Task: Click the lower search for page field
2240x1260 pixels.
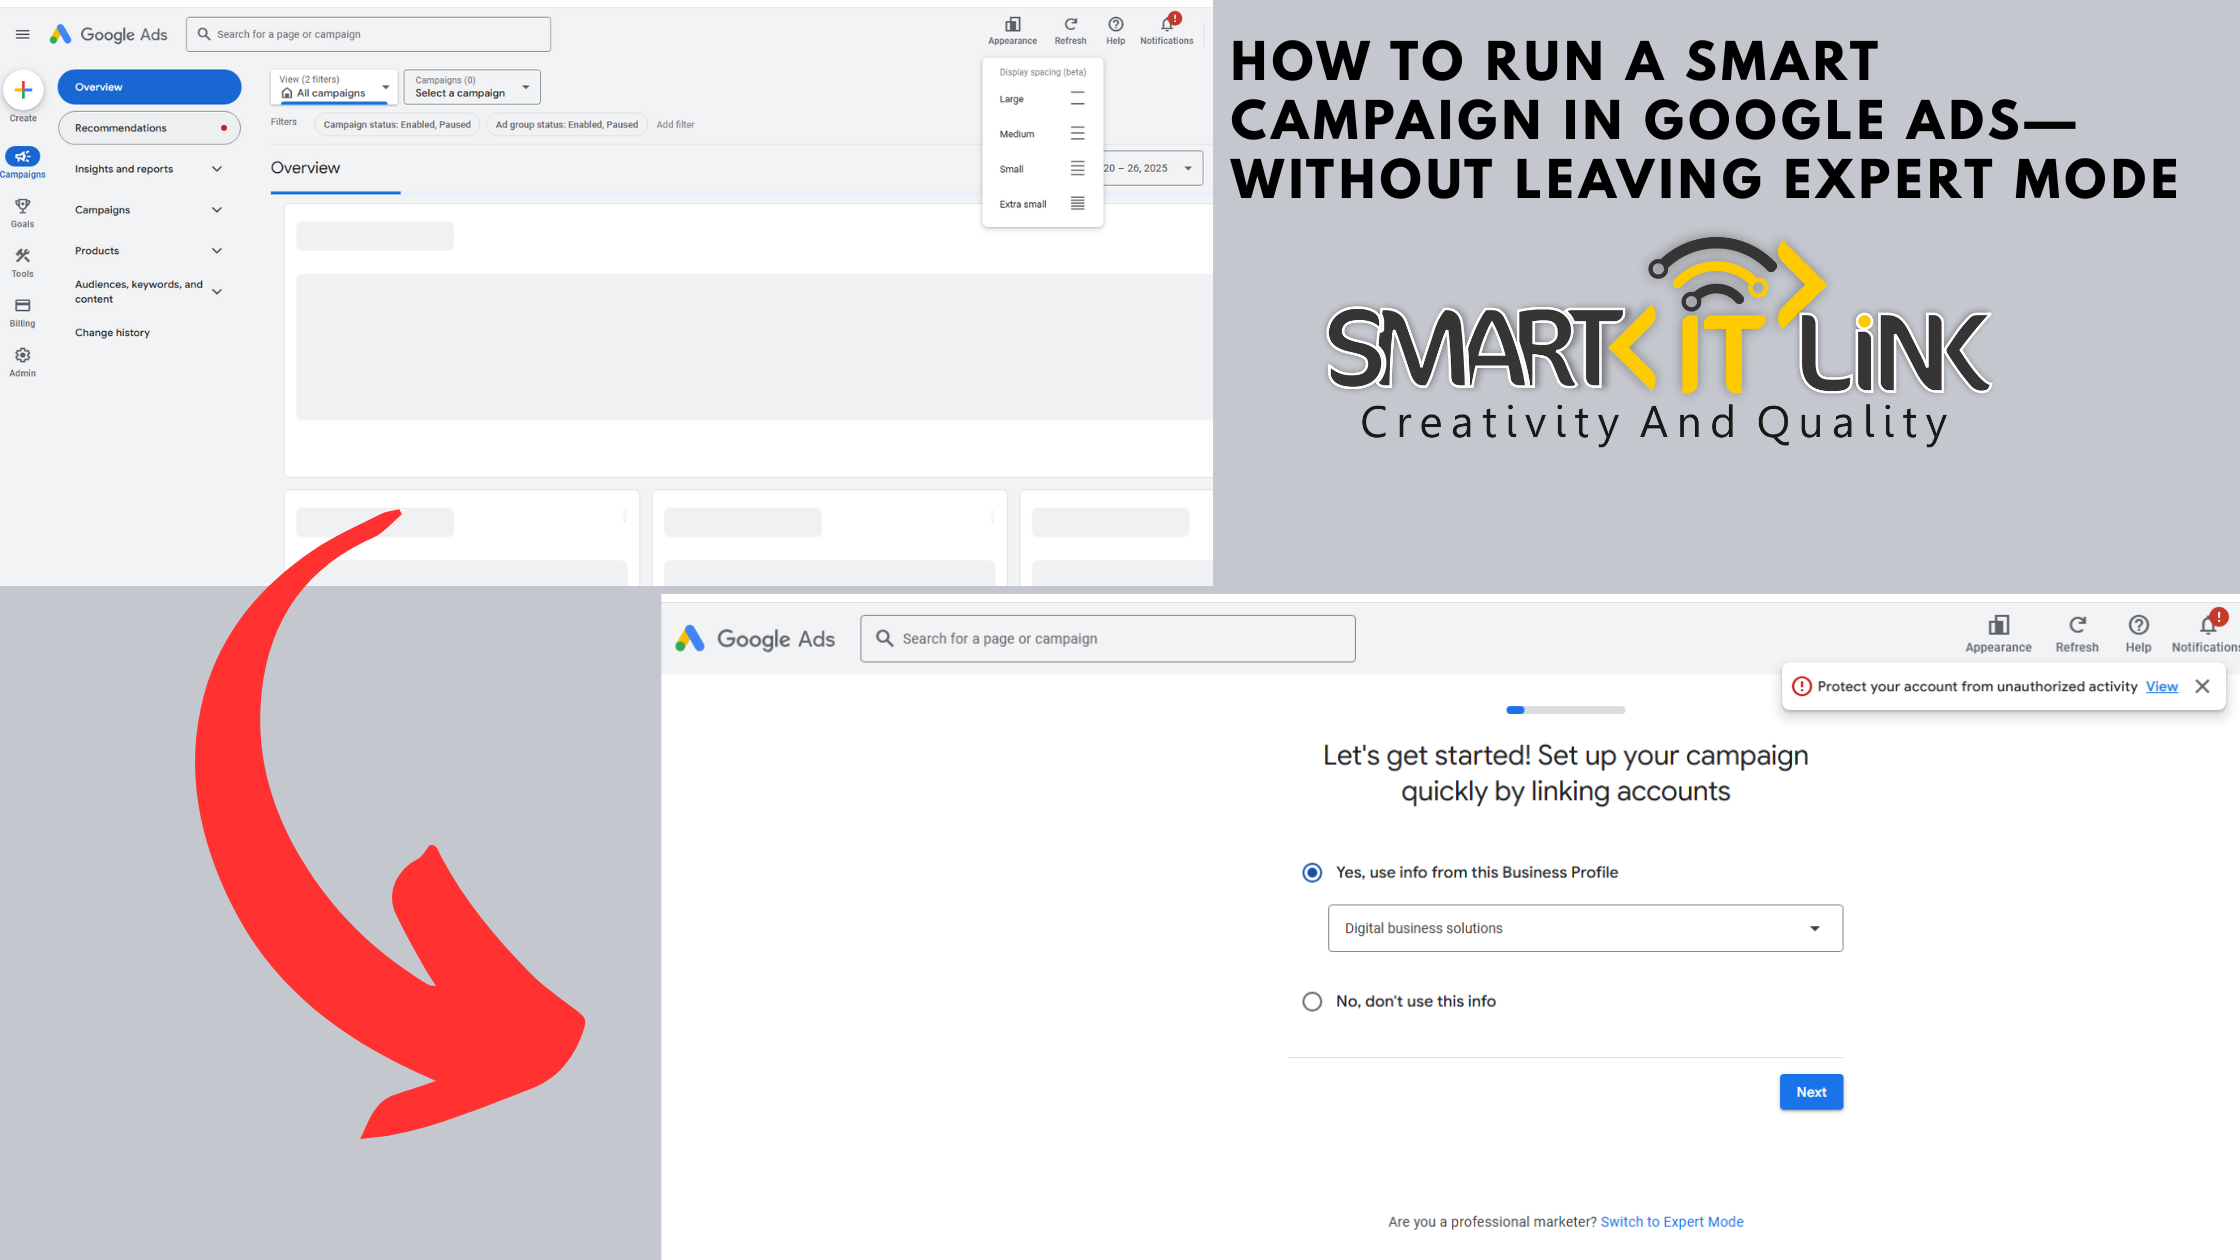Action: click(x=1107, y=639)
